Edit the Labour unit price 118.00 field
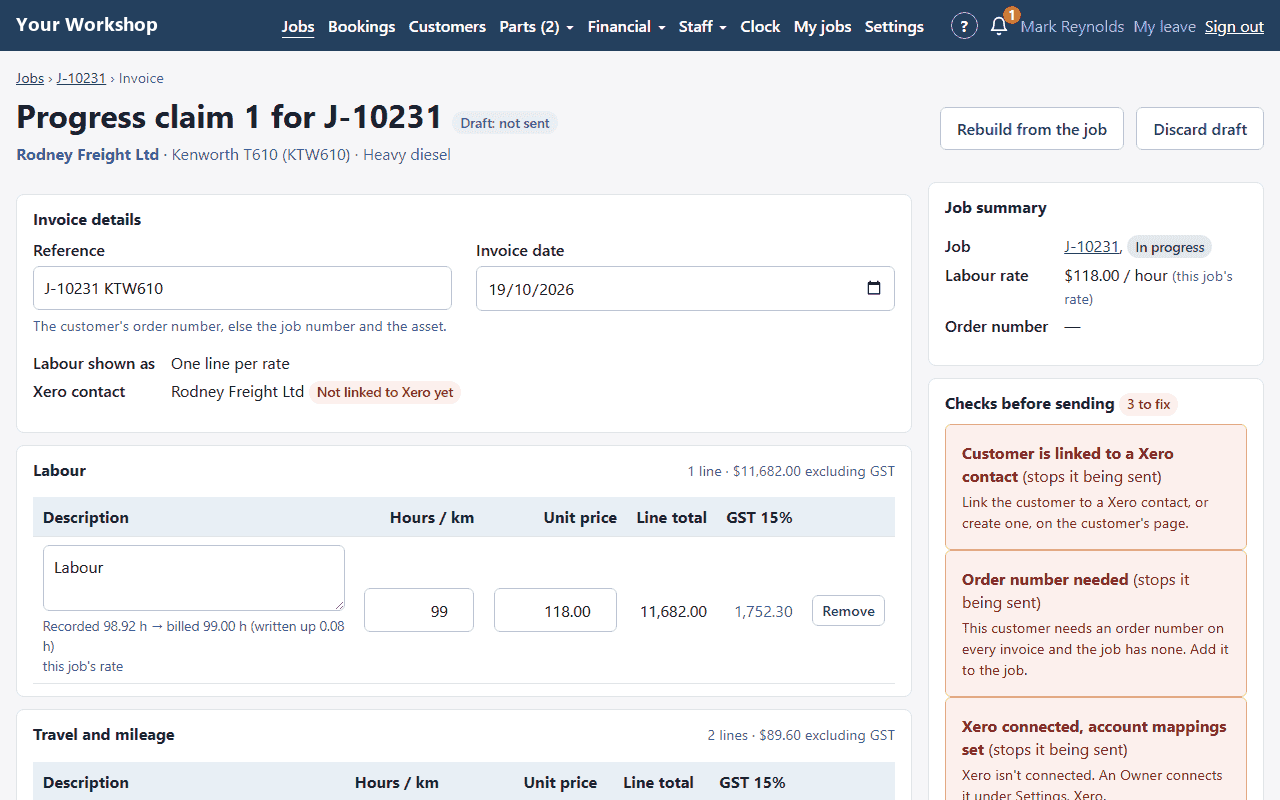 pos(555,610)
